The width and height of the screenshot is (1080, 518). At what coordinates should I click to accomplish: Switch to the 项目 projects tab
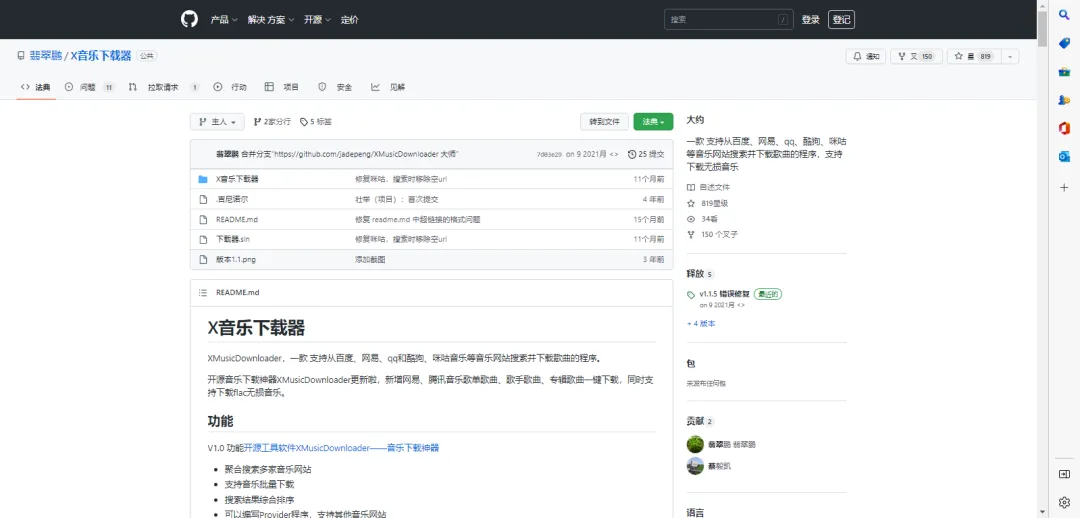click(282, 87)
